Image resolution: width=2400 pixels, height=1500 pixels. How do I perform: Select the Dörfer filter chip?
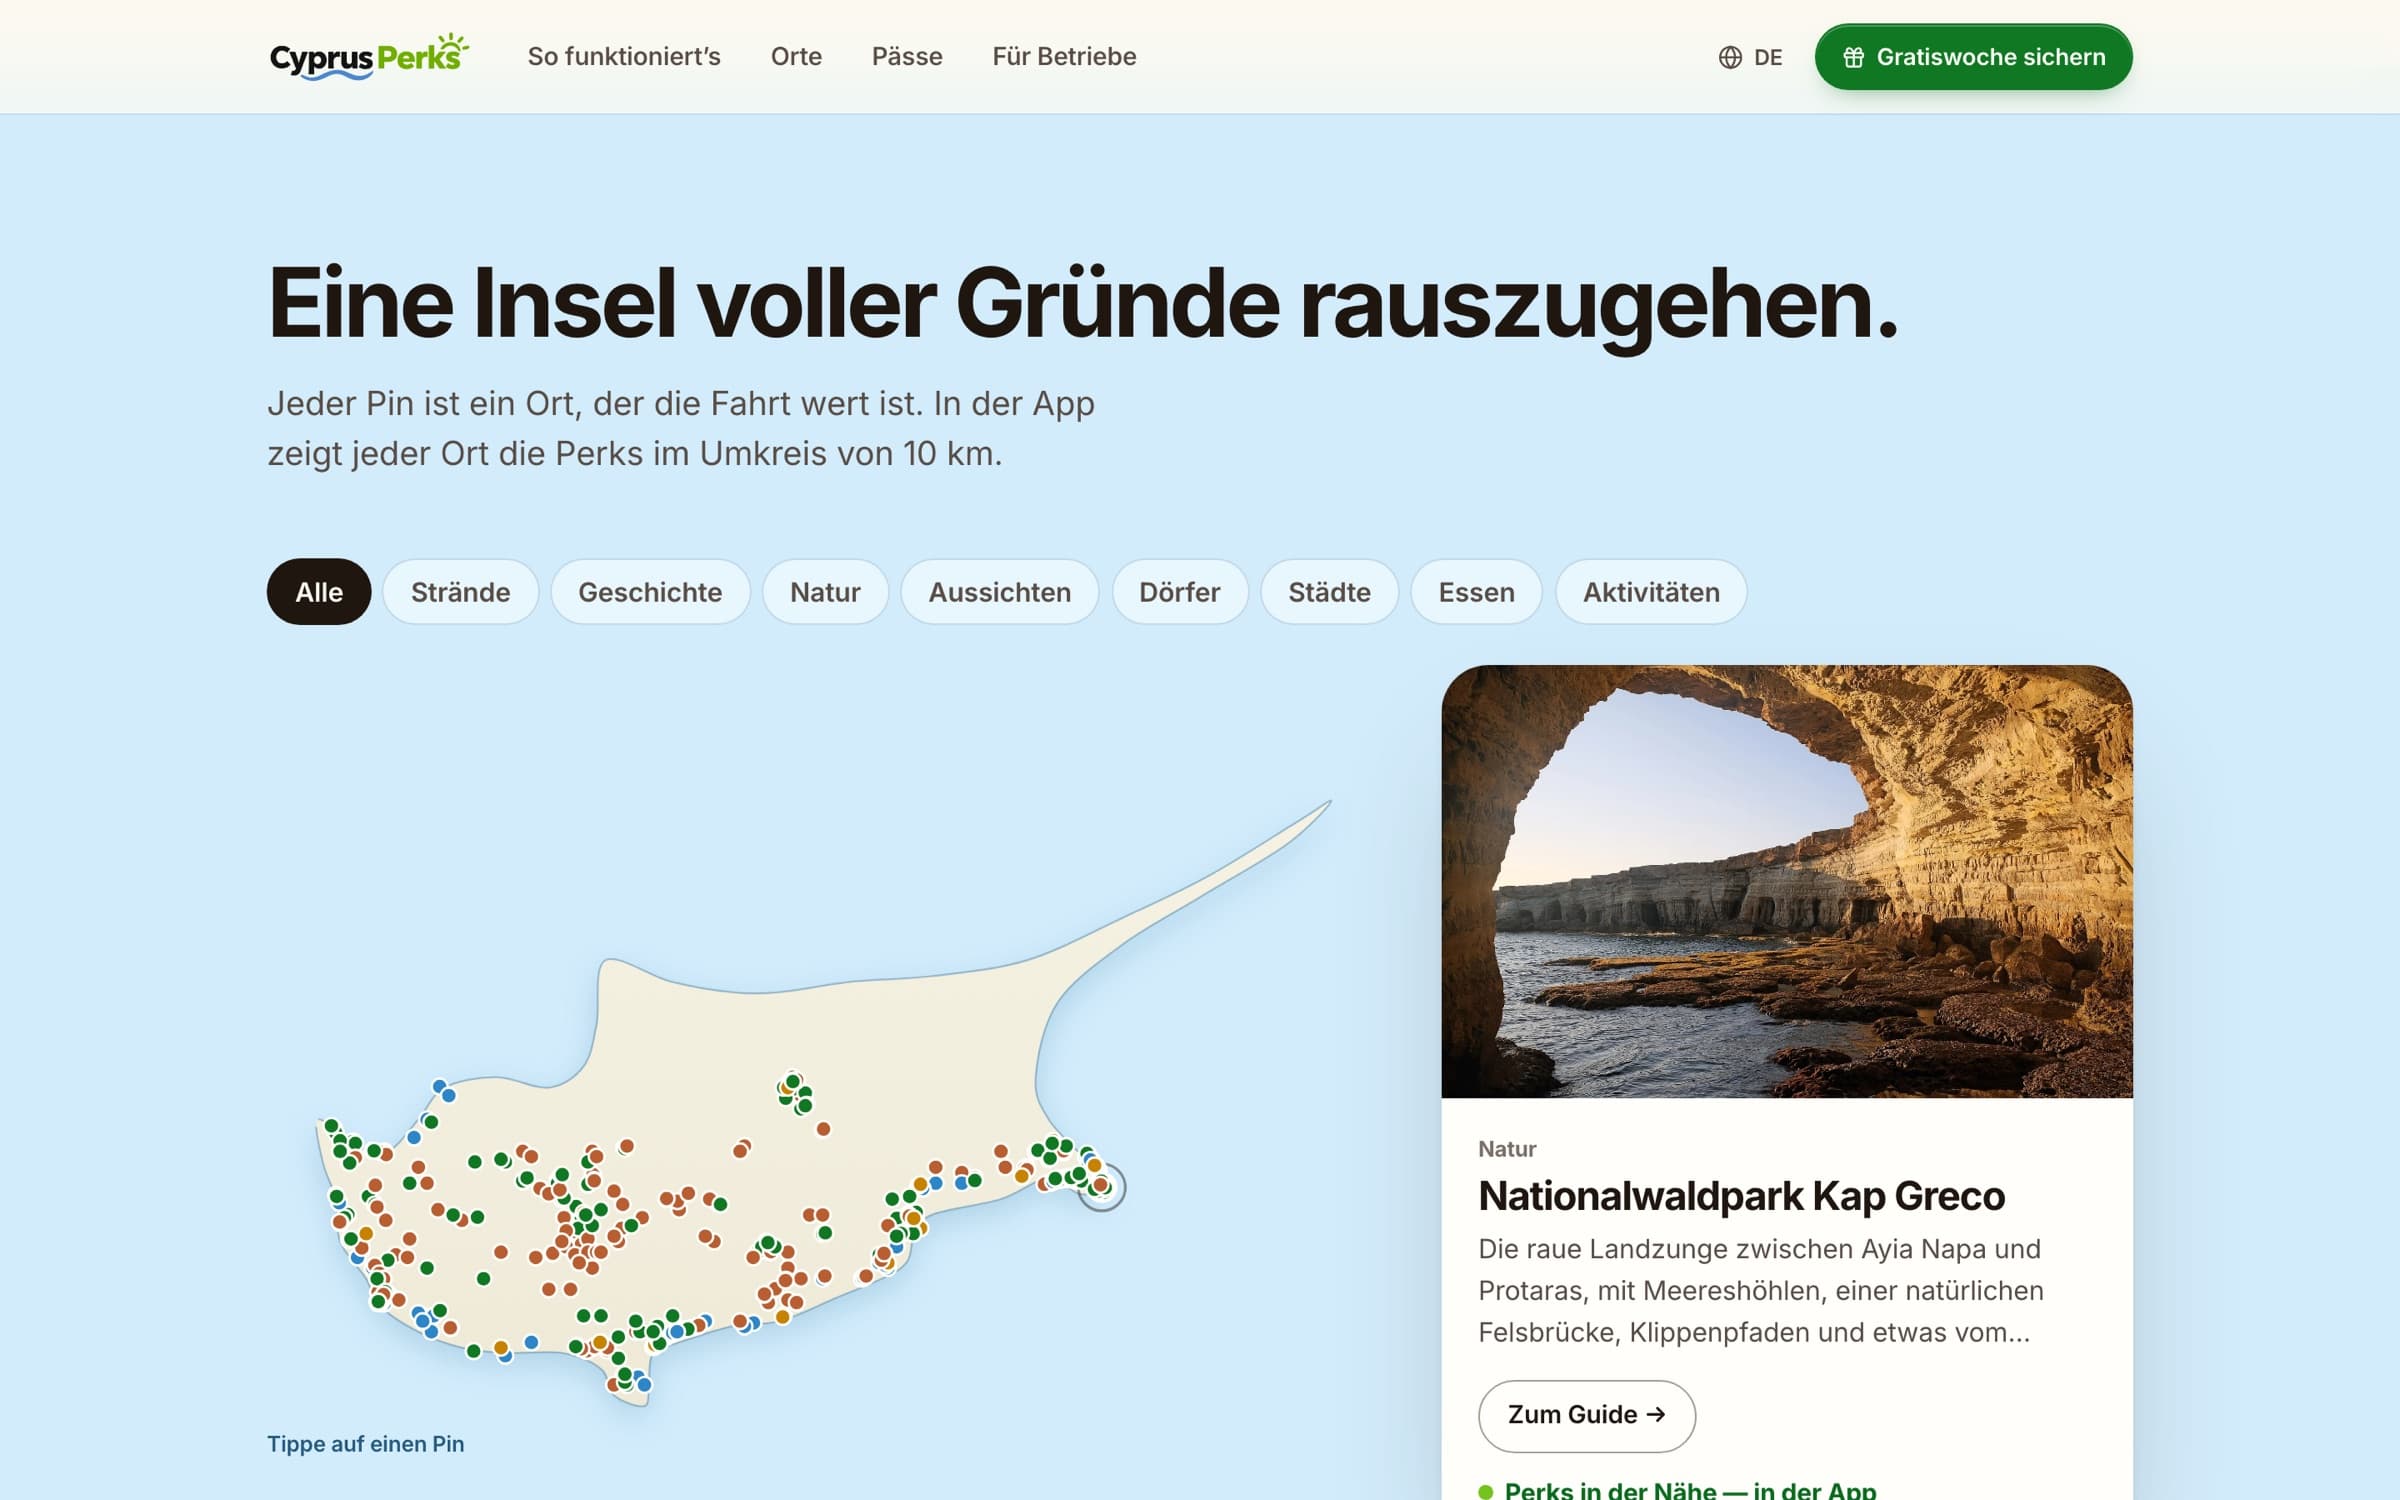coord(1180,592)
